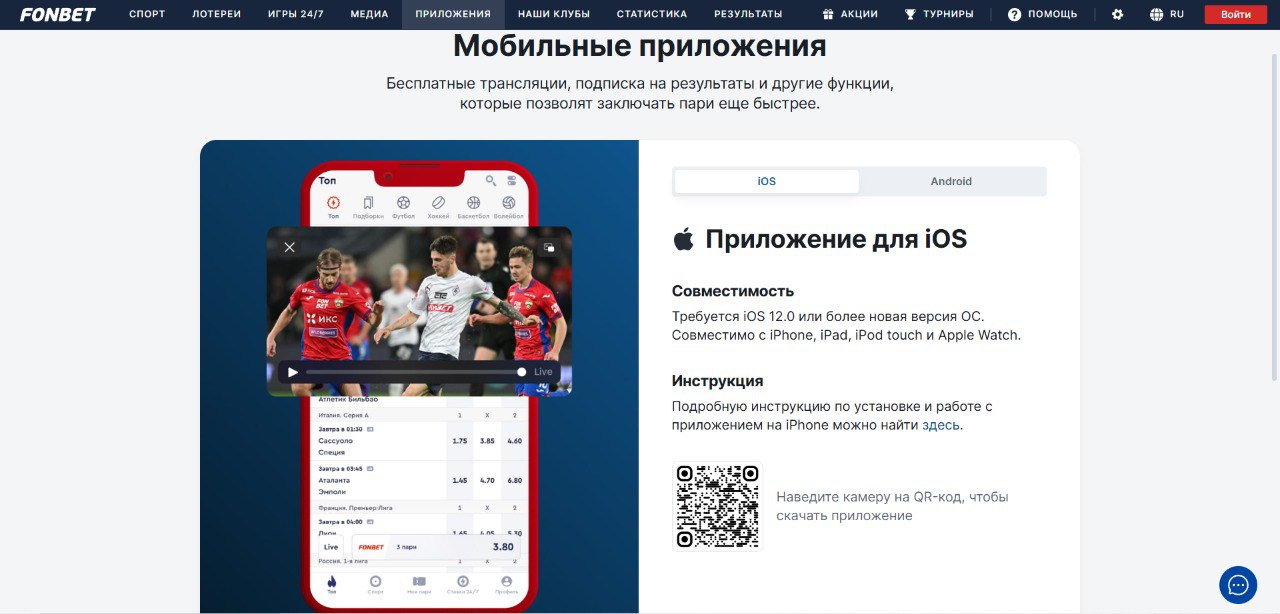Open Помощь with the question mark icon
The image size is (1280, 614).
pos(1042,14)
